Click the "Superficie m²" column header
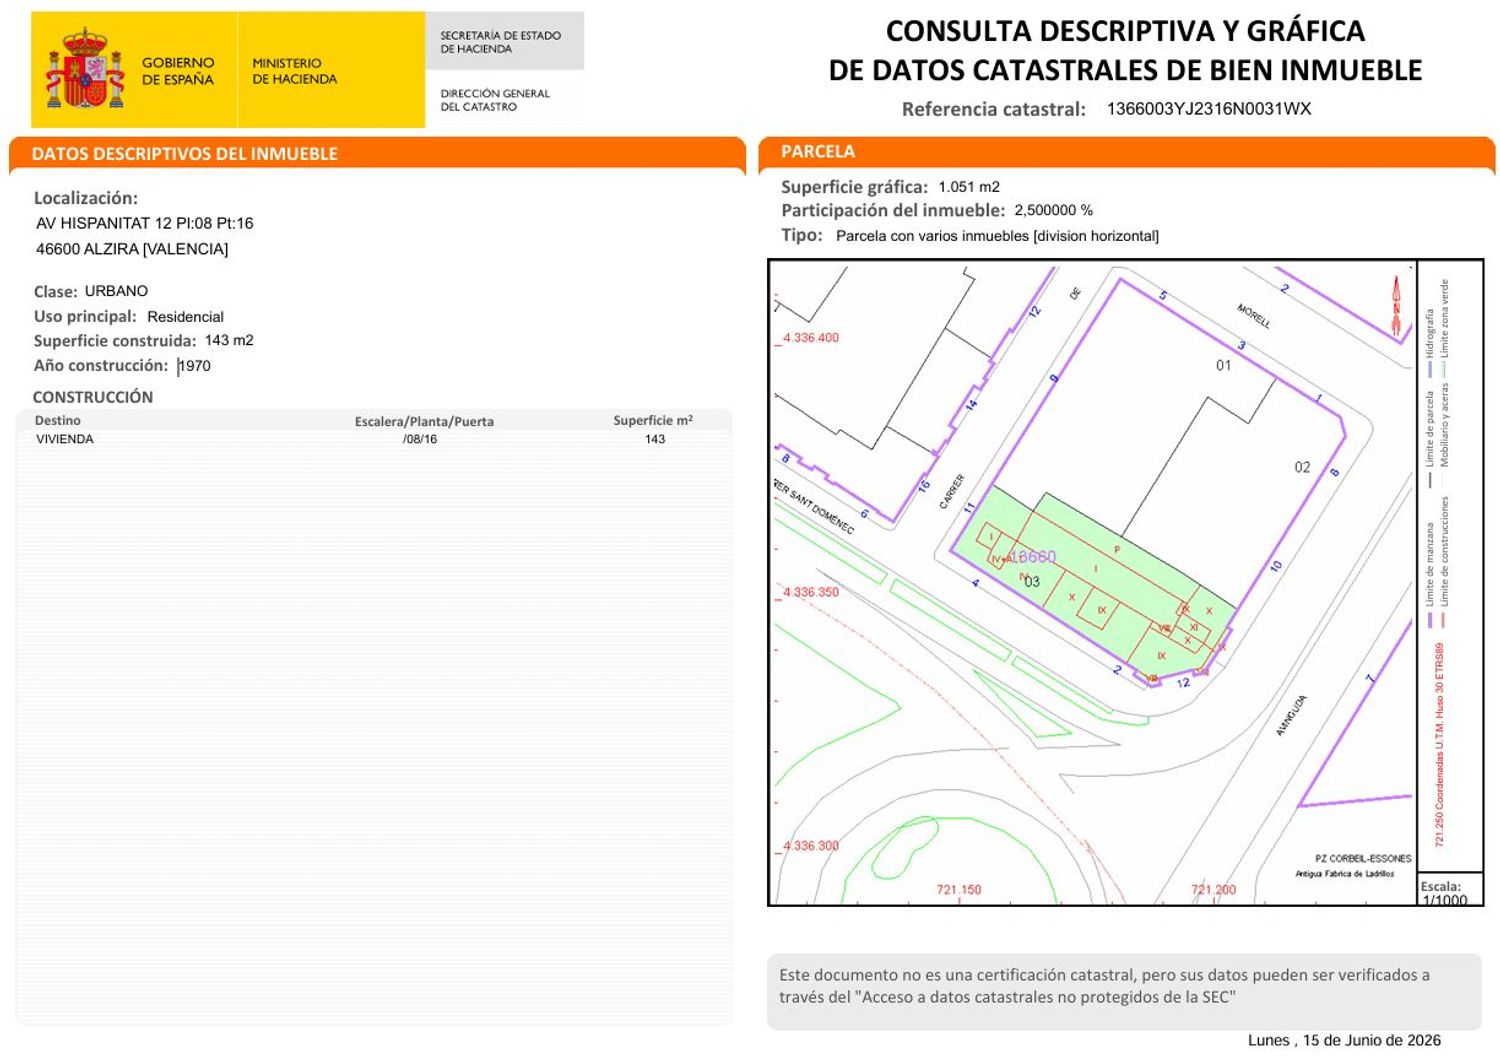This screenshot has width=1500, height=1062. click(653, 421)
